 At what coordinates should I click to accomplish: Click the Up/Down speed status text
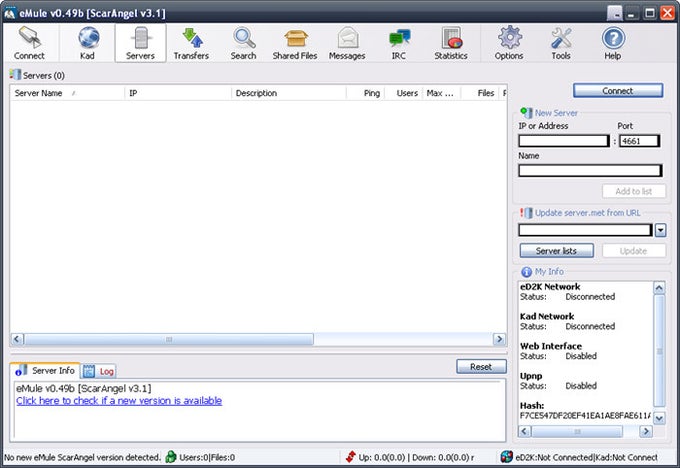(416, 457)
